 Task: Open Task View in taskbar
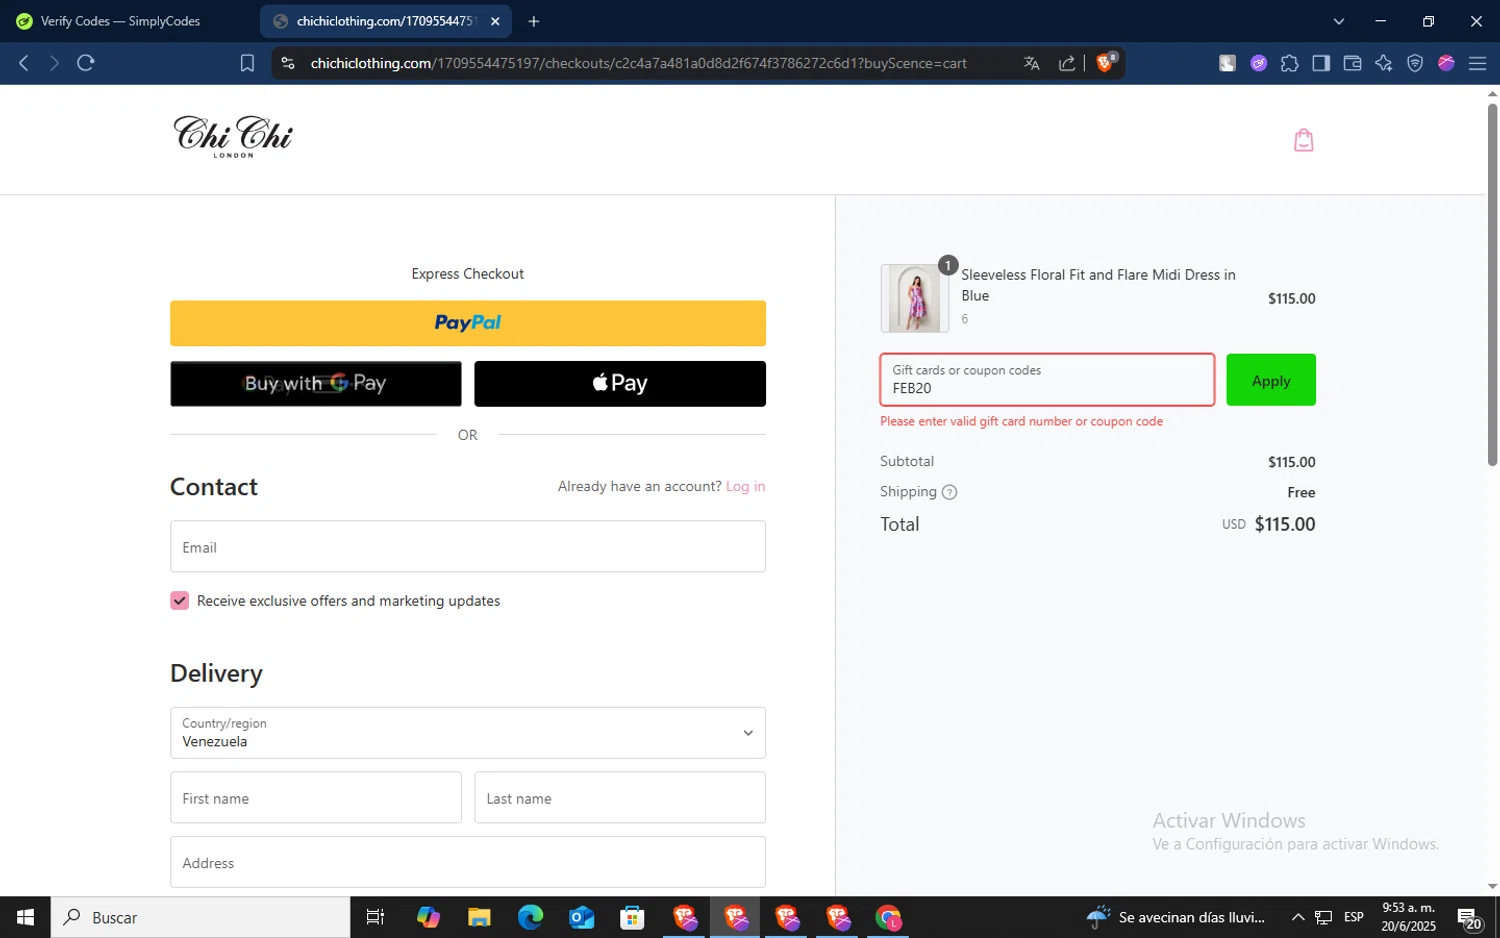coord(375,917)
